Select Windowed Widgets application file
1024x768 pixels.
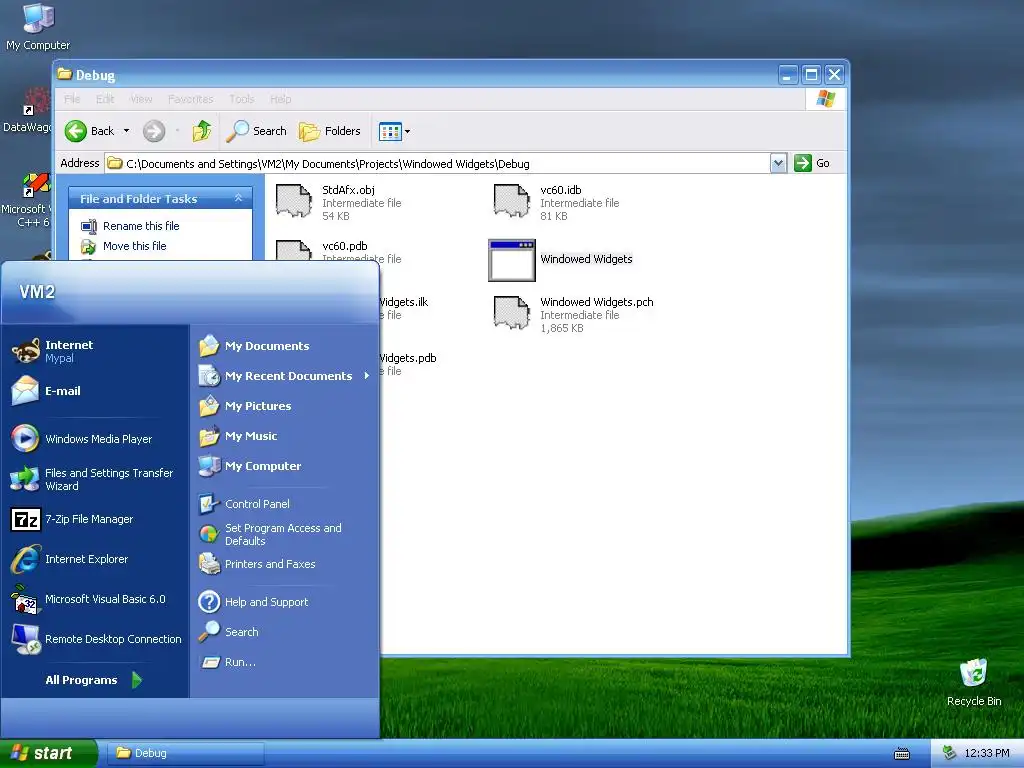click(x=561, y=260)
